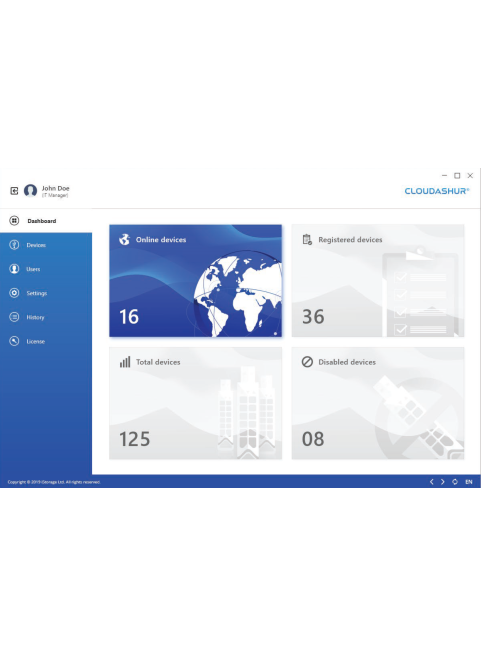
Task: Open the Settings gear icon in the sidebar
Action: (14, 293)
